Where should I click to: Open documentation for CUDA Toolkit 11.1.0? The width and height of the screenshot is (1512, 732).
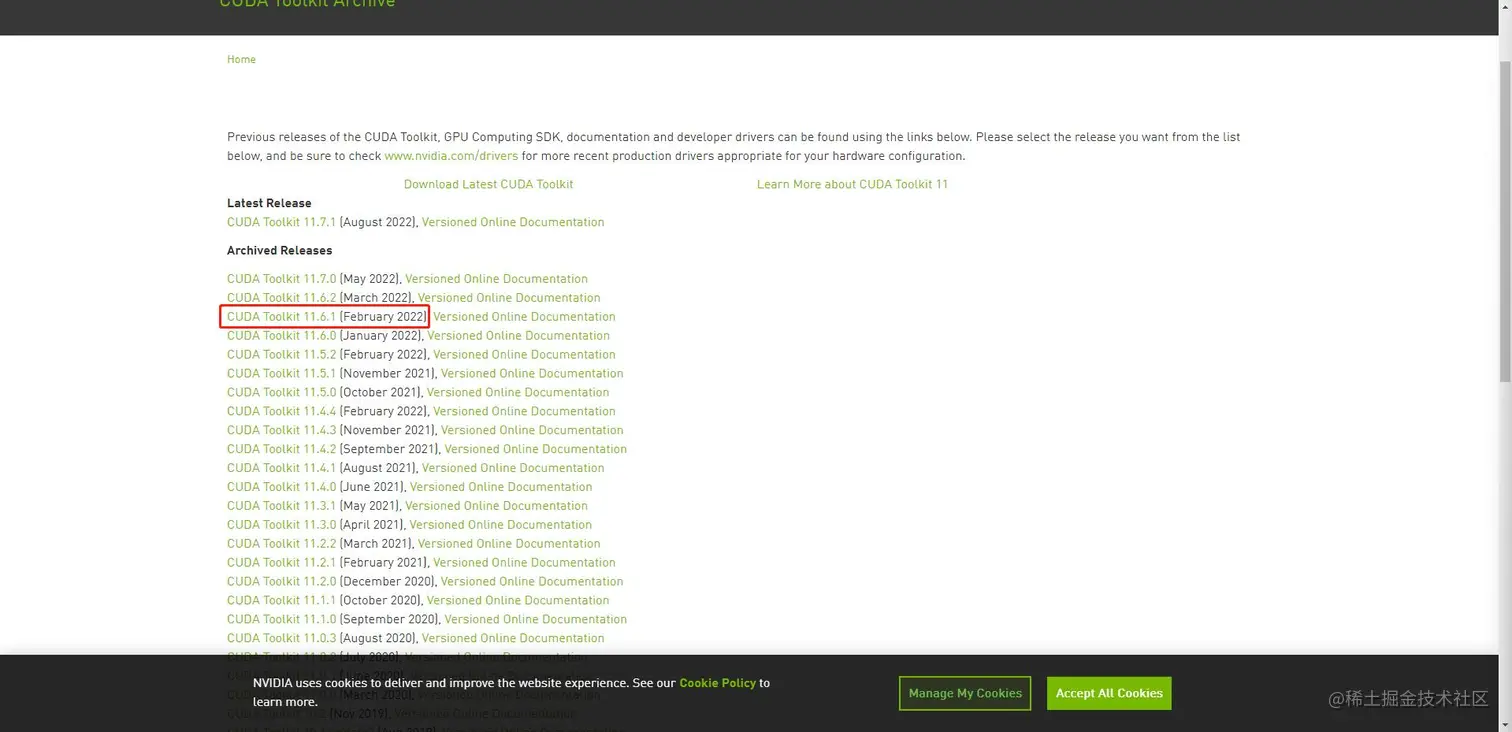click(x=536, y=620)
